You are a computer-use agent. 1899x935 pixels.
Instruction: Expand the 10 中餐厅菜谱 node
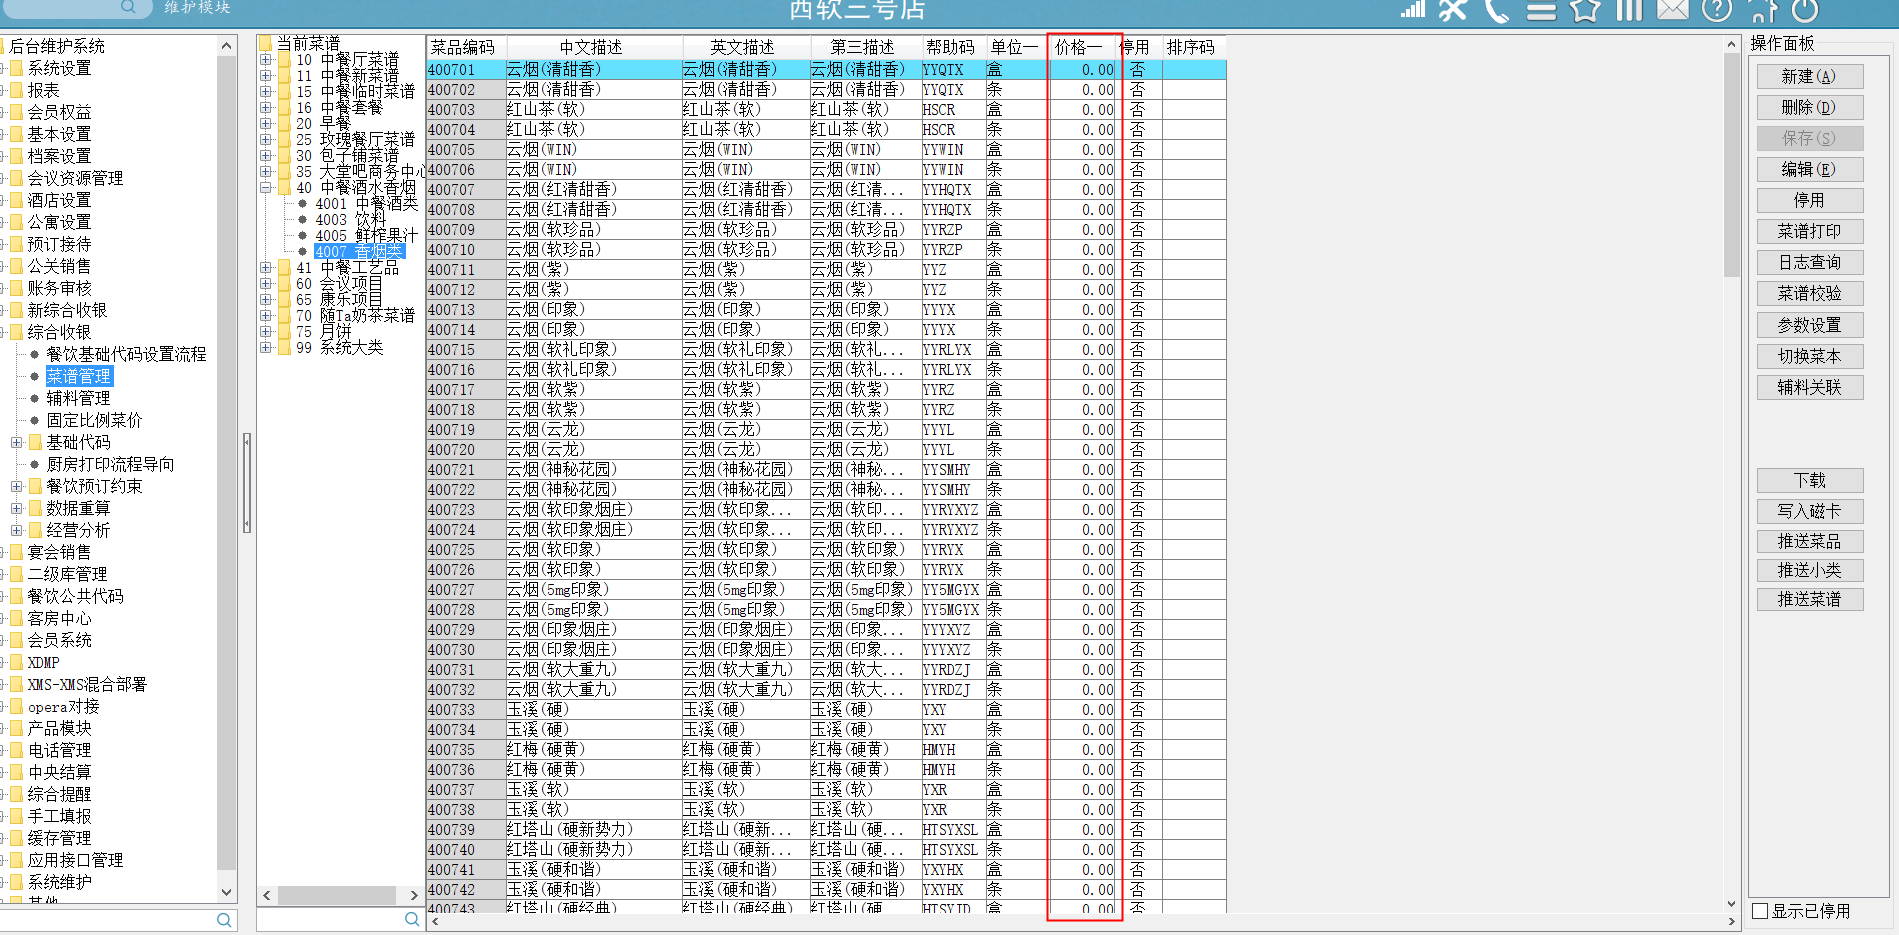266,60
